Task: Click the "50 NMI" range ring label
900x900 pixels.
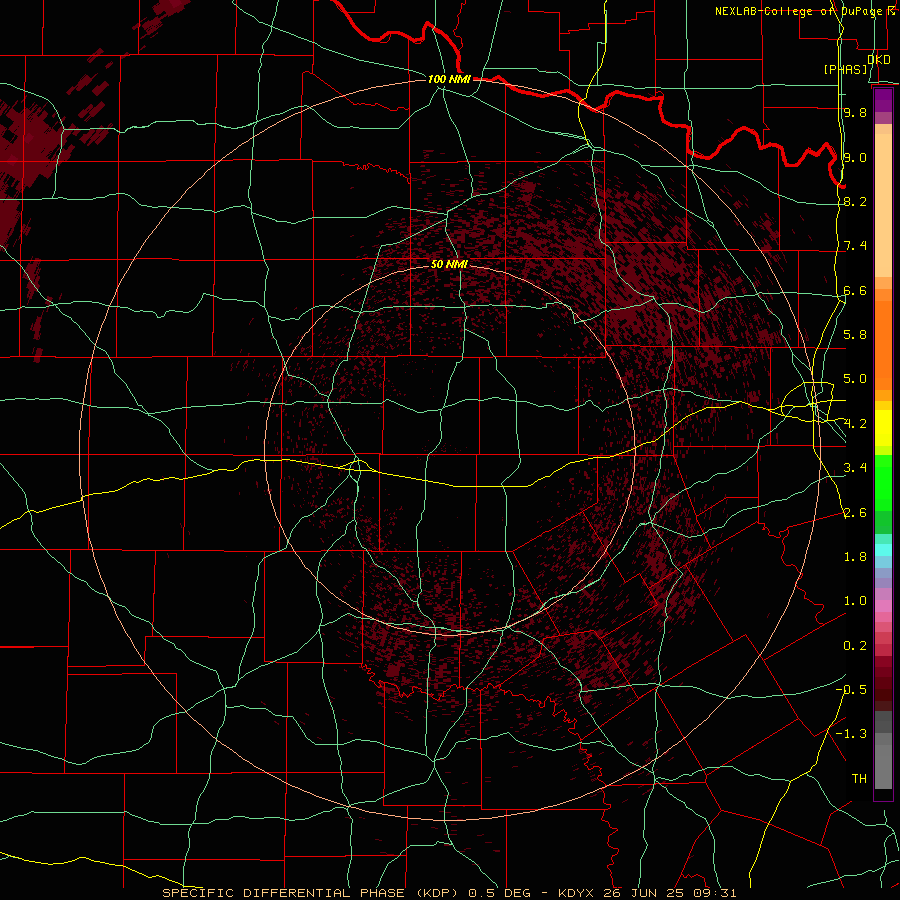Action: point(449,264)
